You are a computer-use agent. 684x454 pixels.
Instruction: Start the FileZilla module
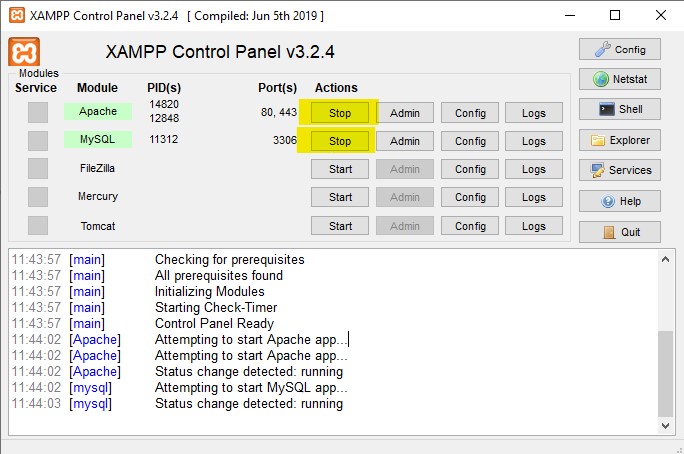click(340, 169)
